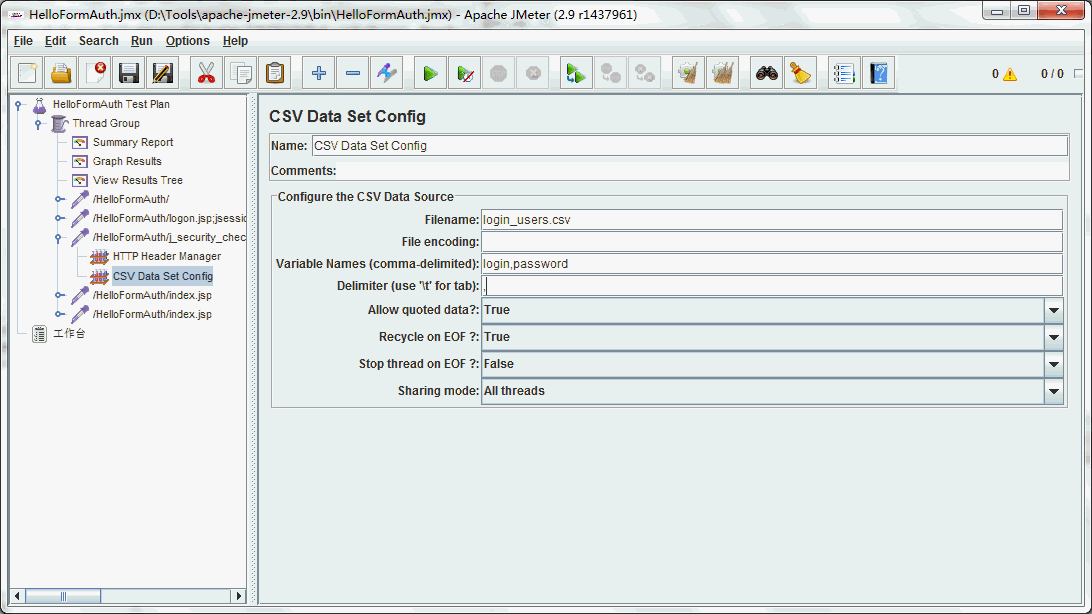Viewport: 1092px width, 614px height.
Task: Open a test plan file icon
Action: (61, 73)
